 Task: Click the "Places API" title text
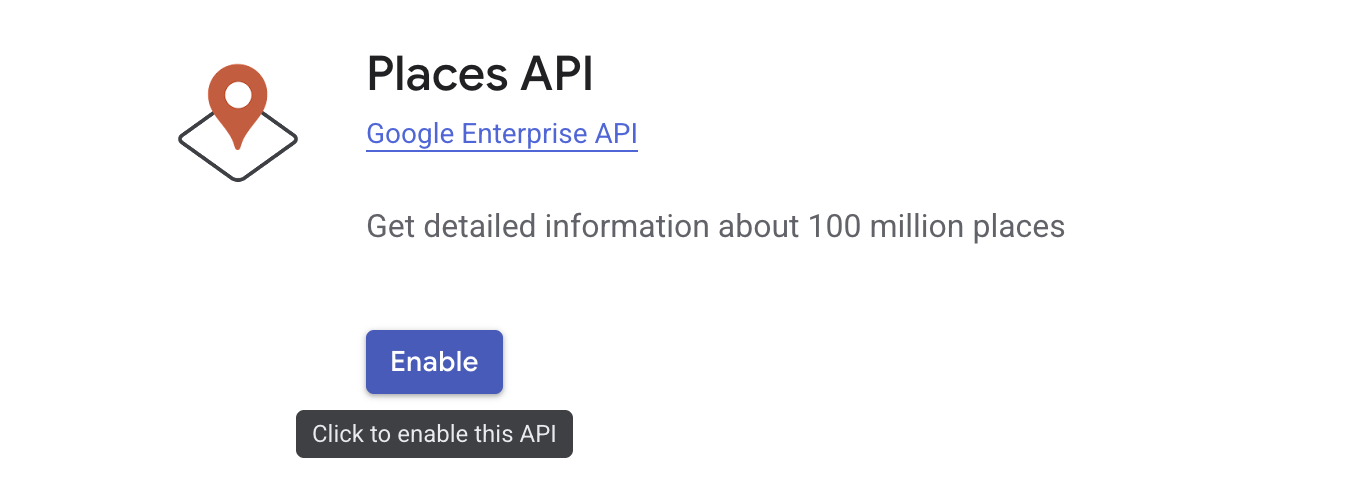480,74
